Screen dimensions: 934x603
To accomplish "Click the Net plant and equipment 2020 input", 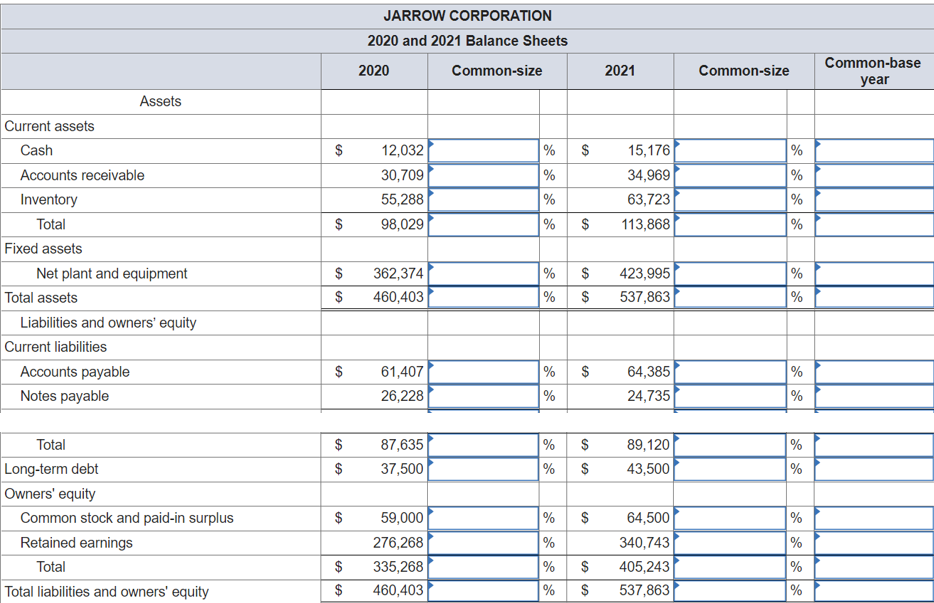I will [483, 273].
